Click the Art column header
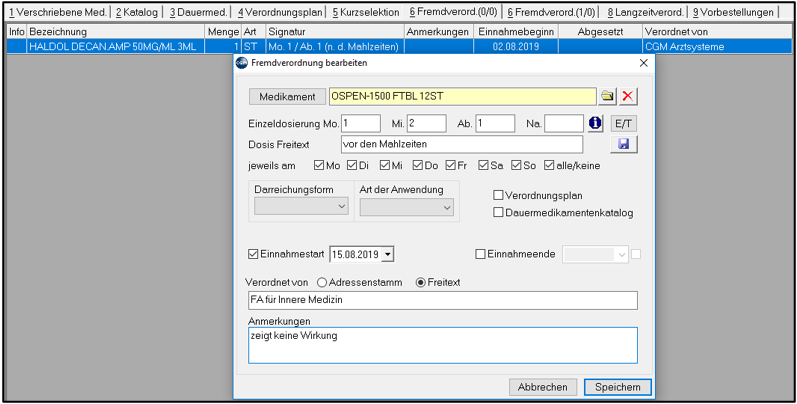 click(254, 32)
